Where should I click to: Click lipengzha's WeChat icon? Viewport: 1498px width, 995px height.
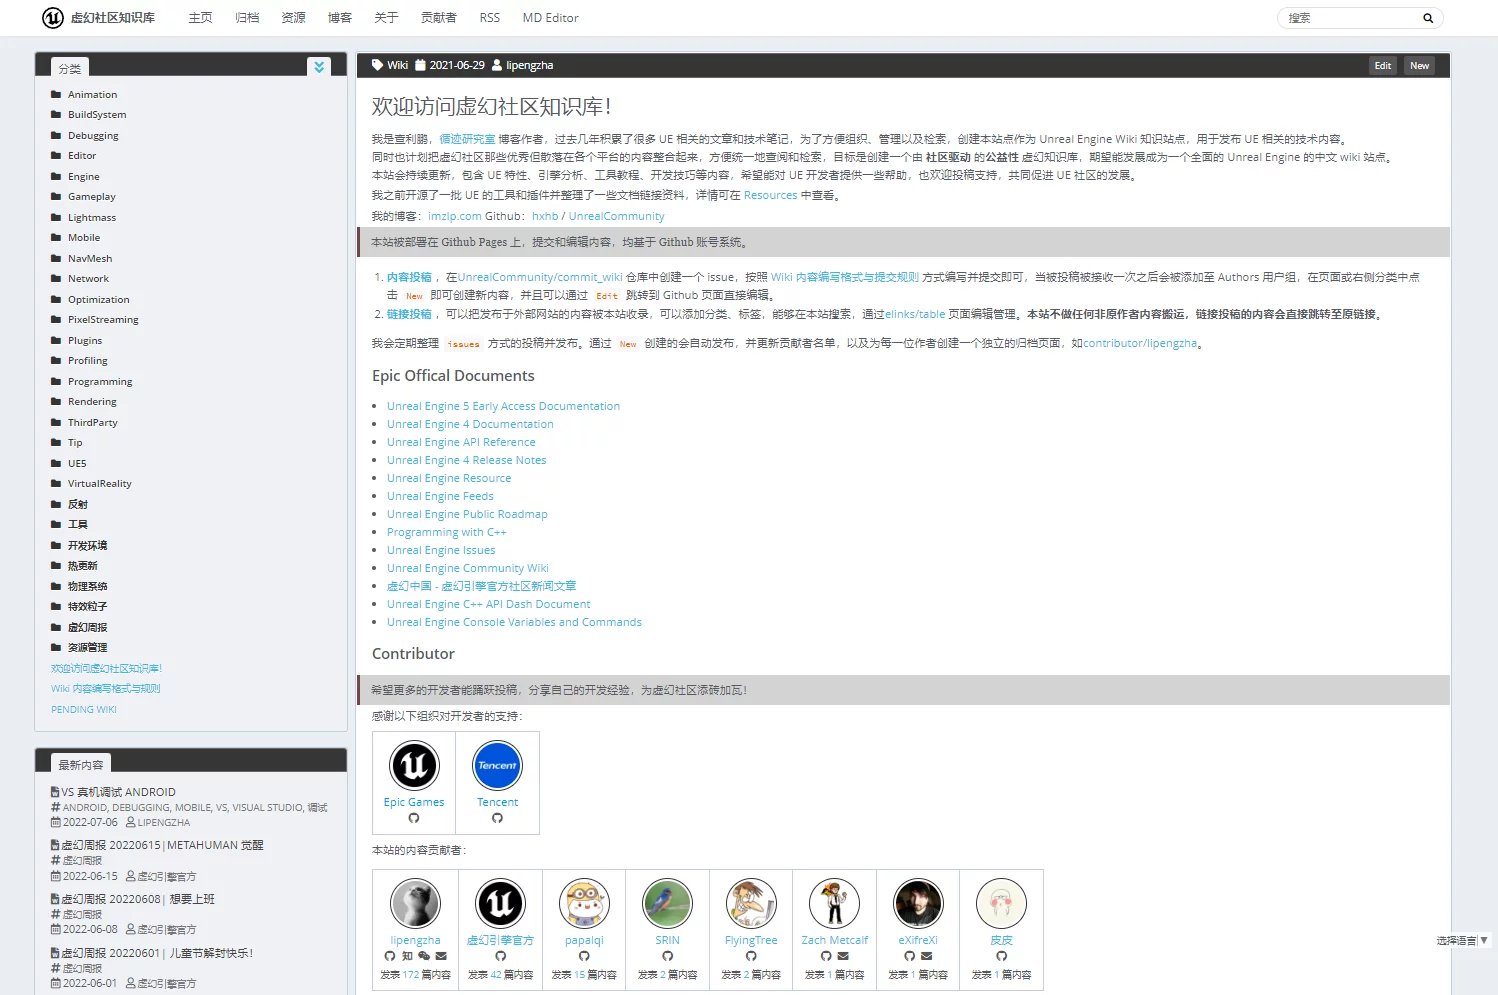pyautogui.click(x=424, y=956)
